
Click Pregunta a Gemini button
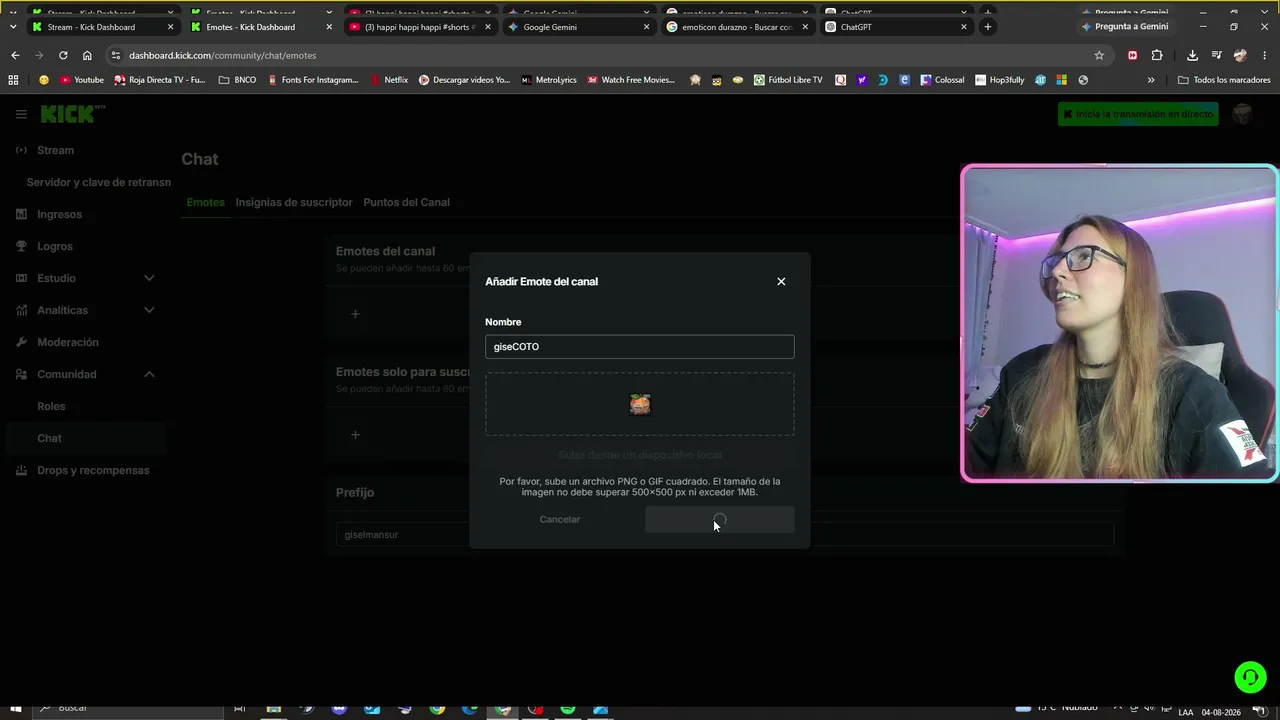[1125, 27]
